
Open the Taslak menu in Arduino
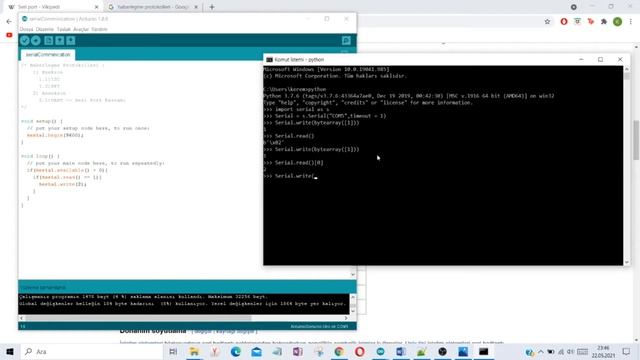pos(63,29)
